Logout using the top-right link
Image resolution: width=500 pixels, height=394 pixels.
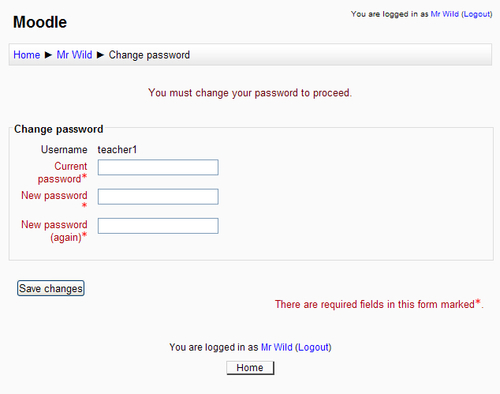(x=477, y=14)
